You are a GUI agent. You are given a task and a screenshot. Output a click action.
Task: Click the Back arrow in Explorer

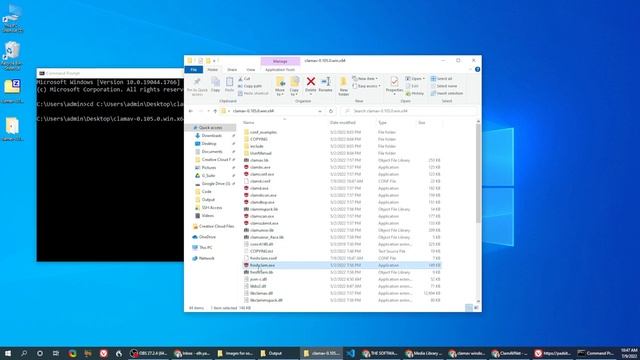click(191, 111)
